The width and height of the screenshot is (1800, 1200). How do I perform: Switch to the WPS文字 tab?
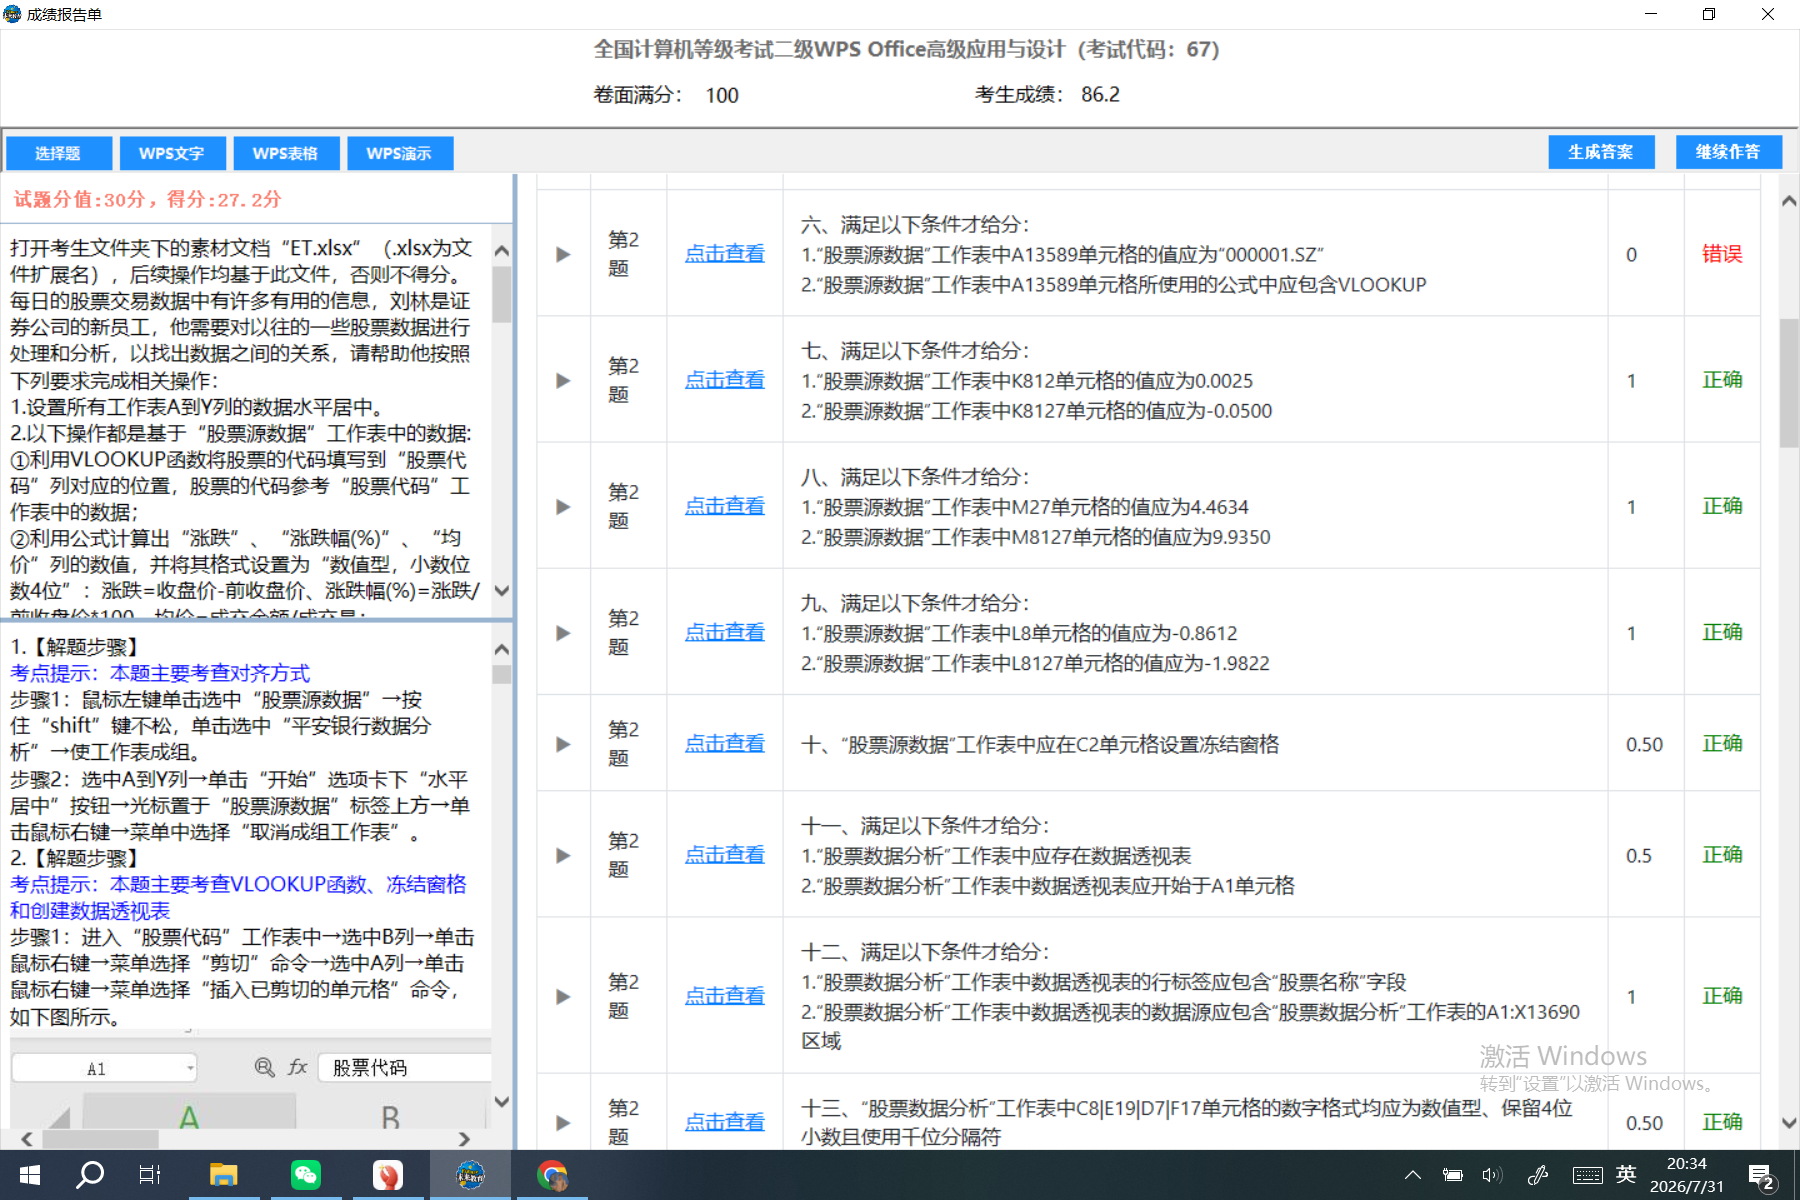click(172, 153)
